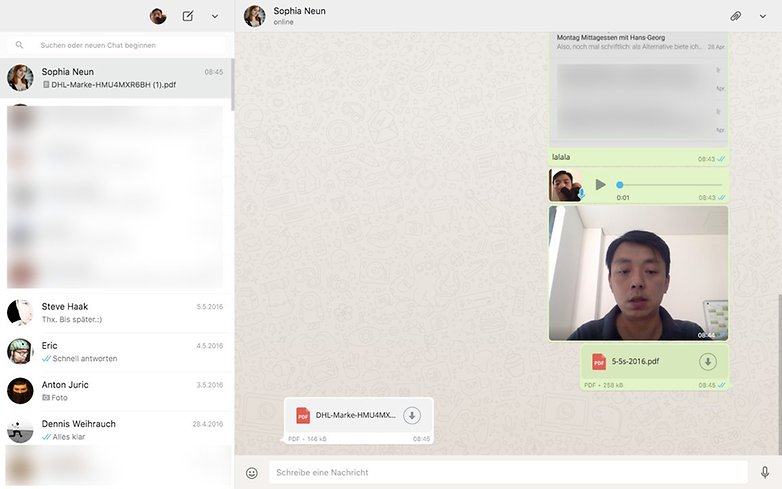Click Eric's avatar with helmet
The image size is (782, 489).
pos(20,351)
